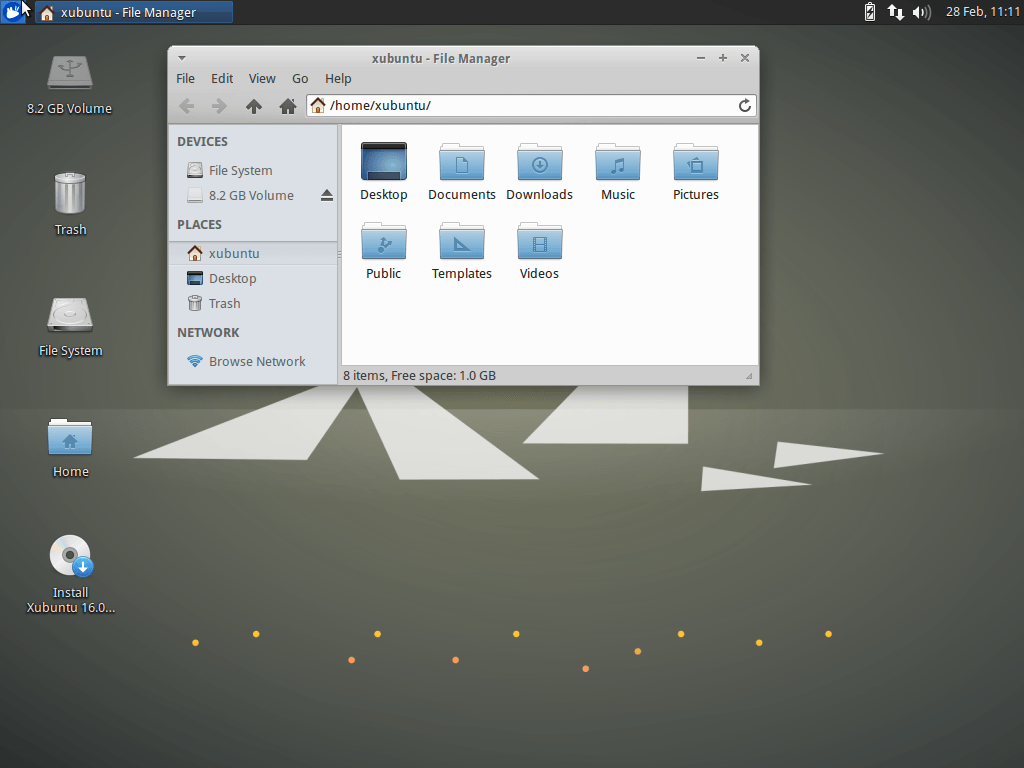Open the Whisker applications menu

click(x=12, y=12)
